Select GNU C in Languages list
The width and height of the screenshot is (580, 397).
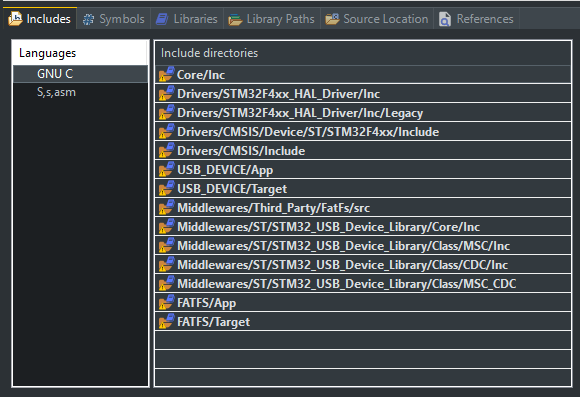point(80,74)
